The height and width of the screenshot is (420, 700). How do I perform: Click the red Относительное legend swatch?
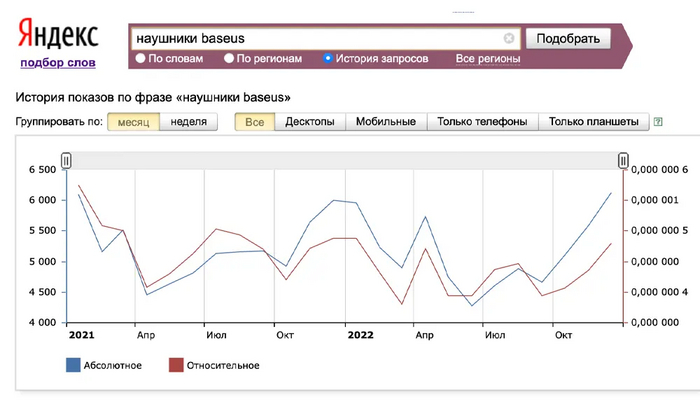176,365
